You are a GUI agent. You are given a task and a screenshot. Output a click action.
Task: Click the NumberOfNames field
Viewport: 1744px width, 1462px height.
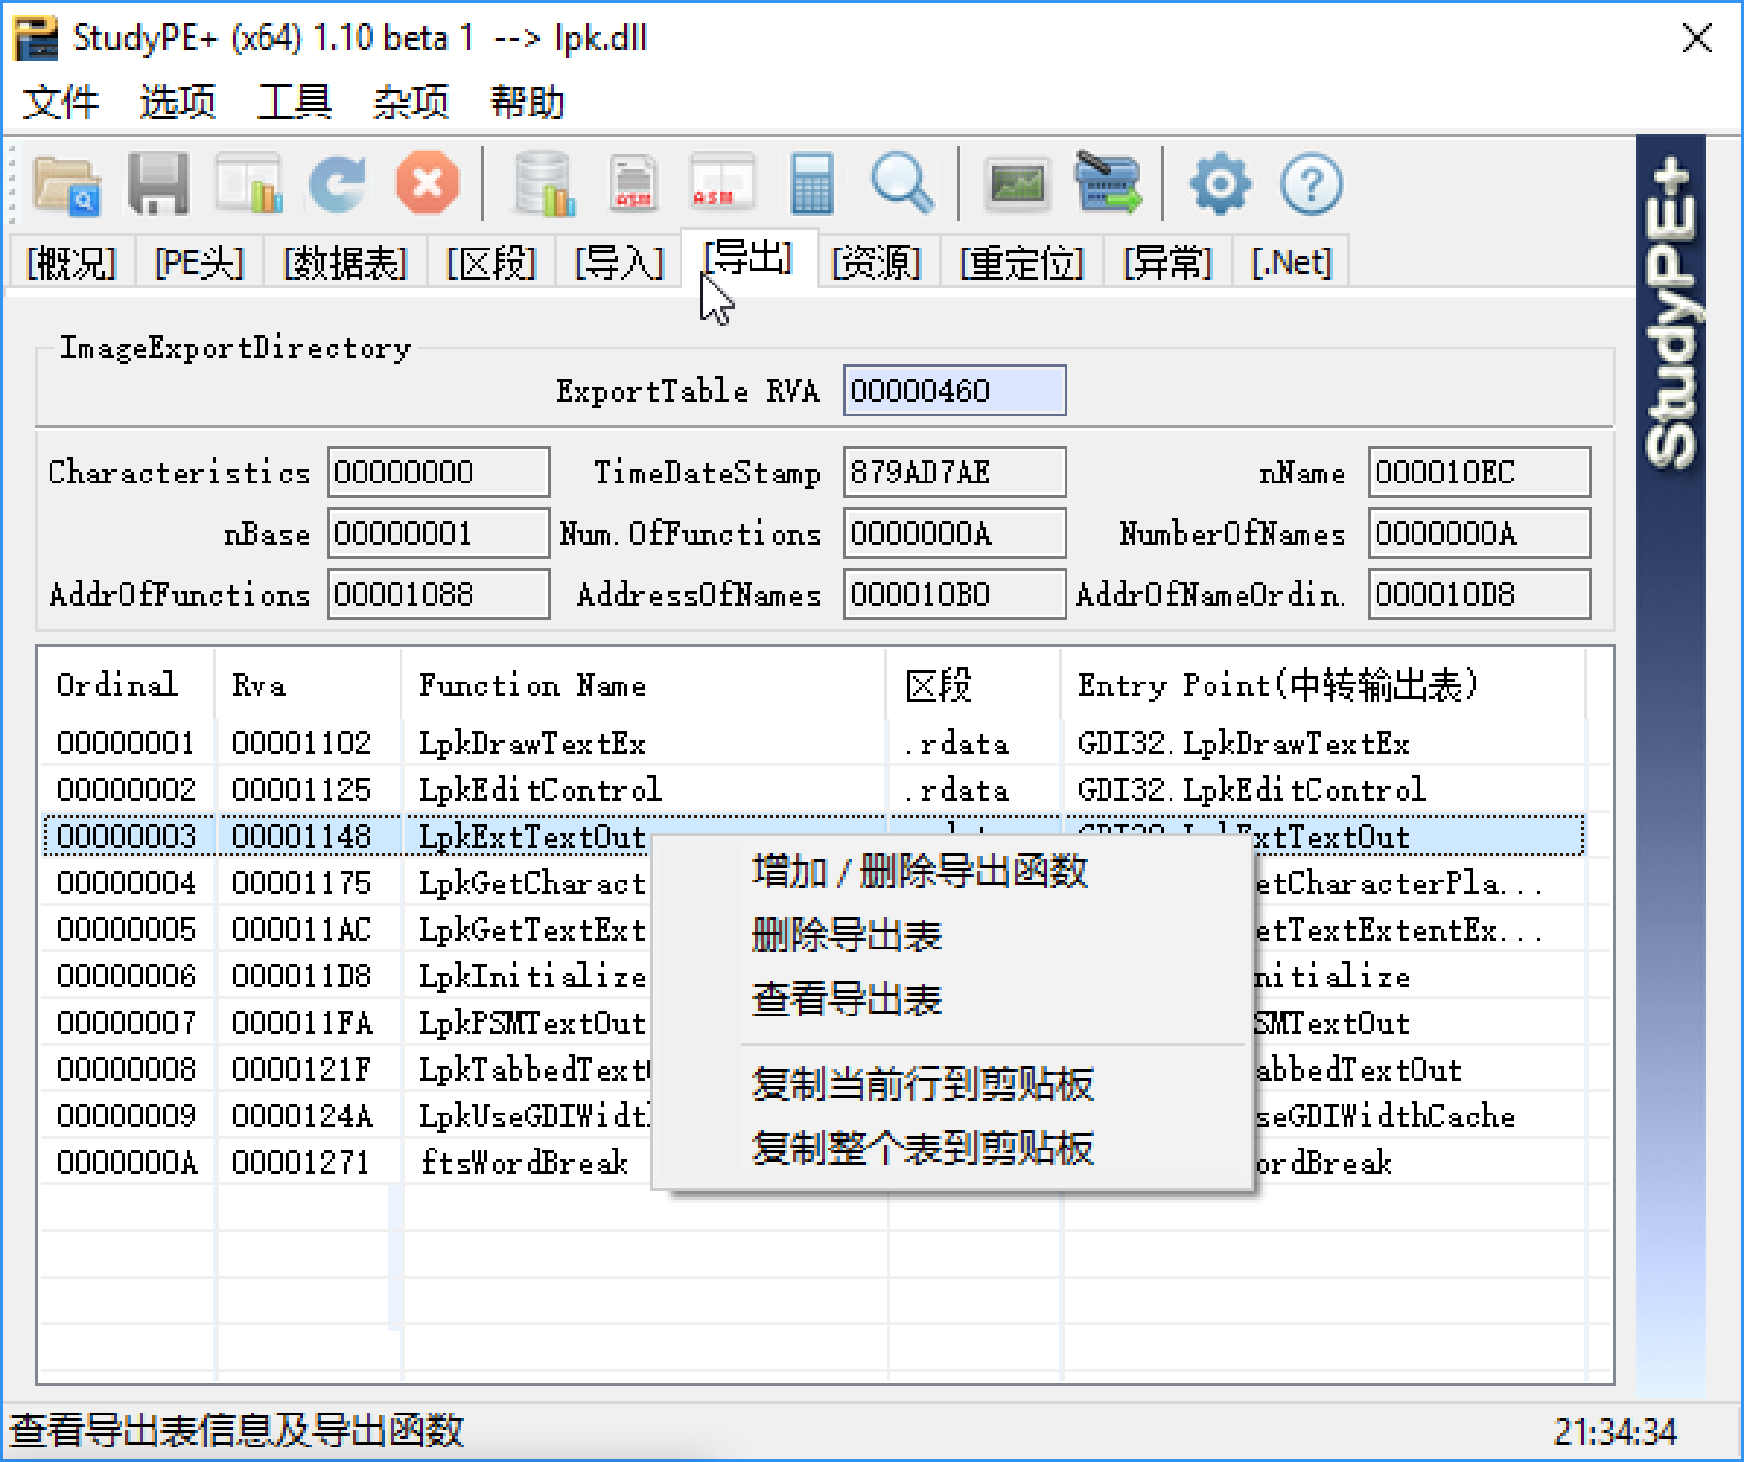click(1480, 533)
